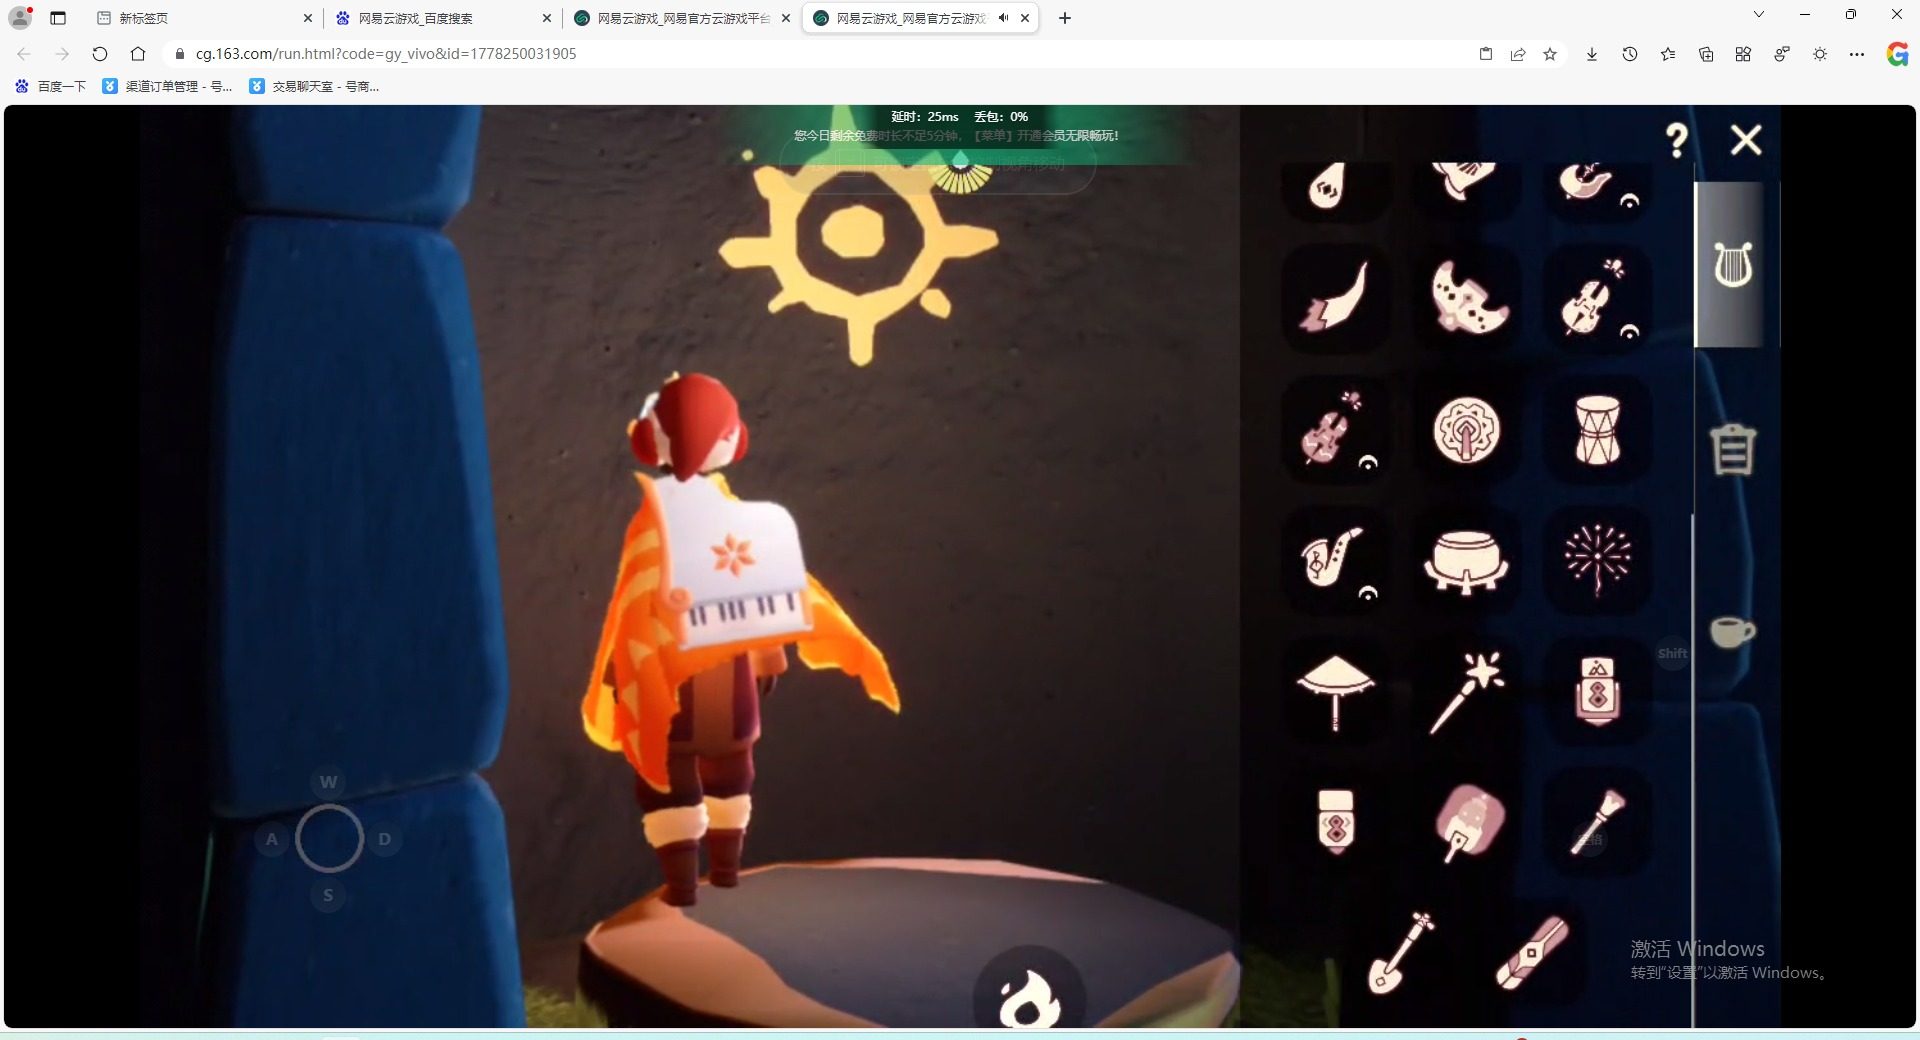Image resolution: width=1920 pixels, height=1040 pixels.
Task: Select the horn instrument icon
Action: 1335,297
